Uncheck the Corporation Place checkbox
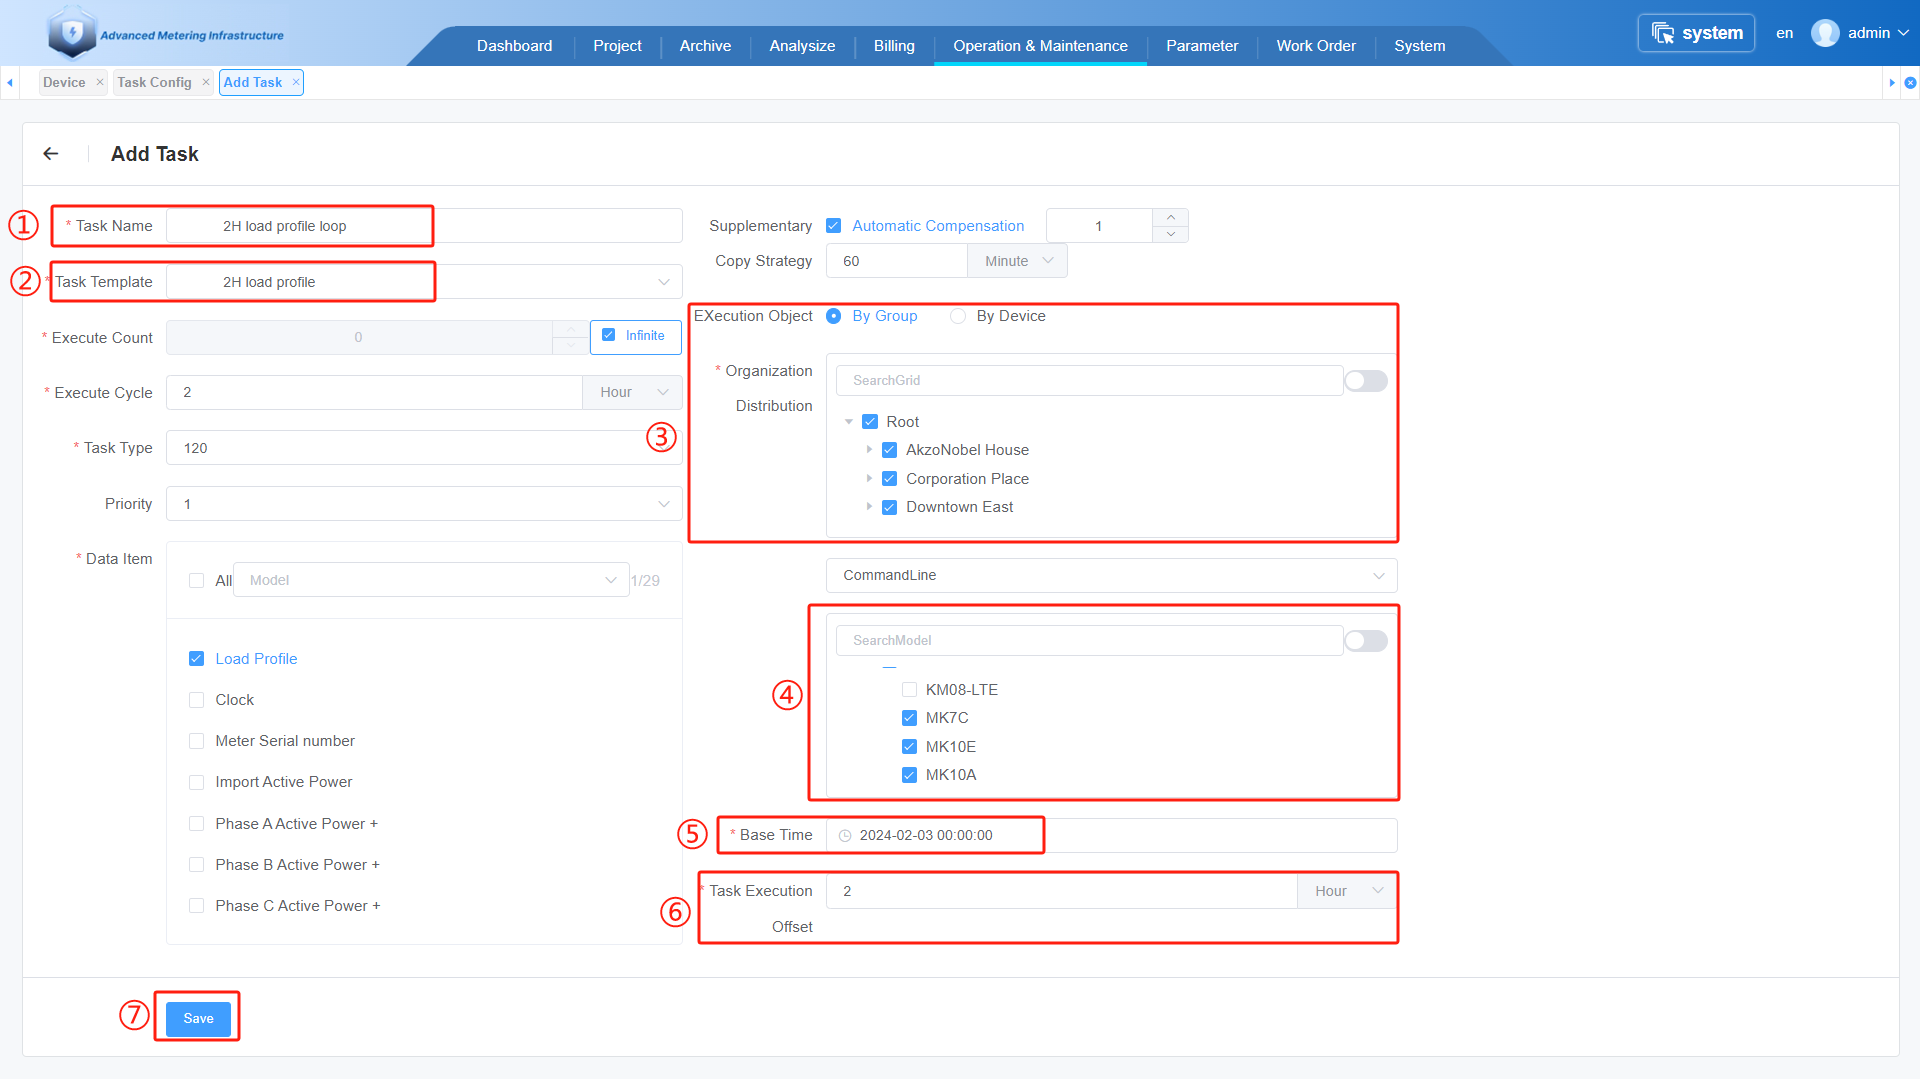The image size is (1920, 1079). click(x=889, y=479)
